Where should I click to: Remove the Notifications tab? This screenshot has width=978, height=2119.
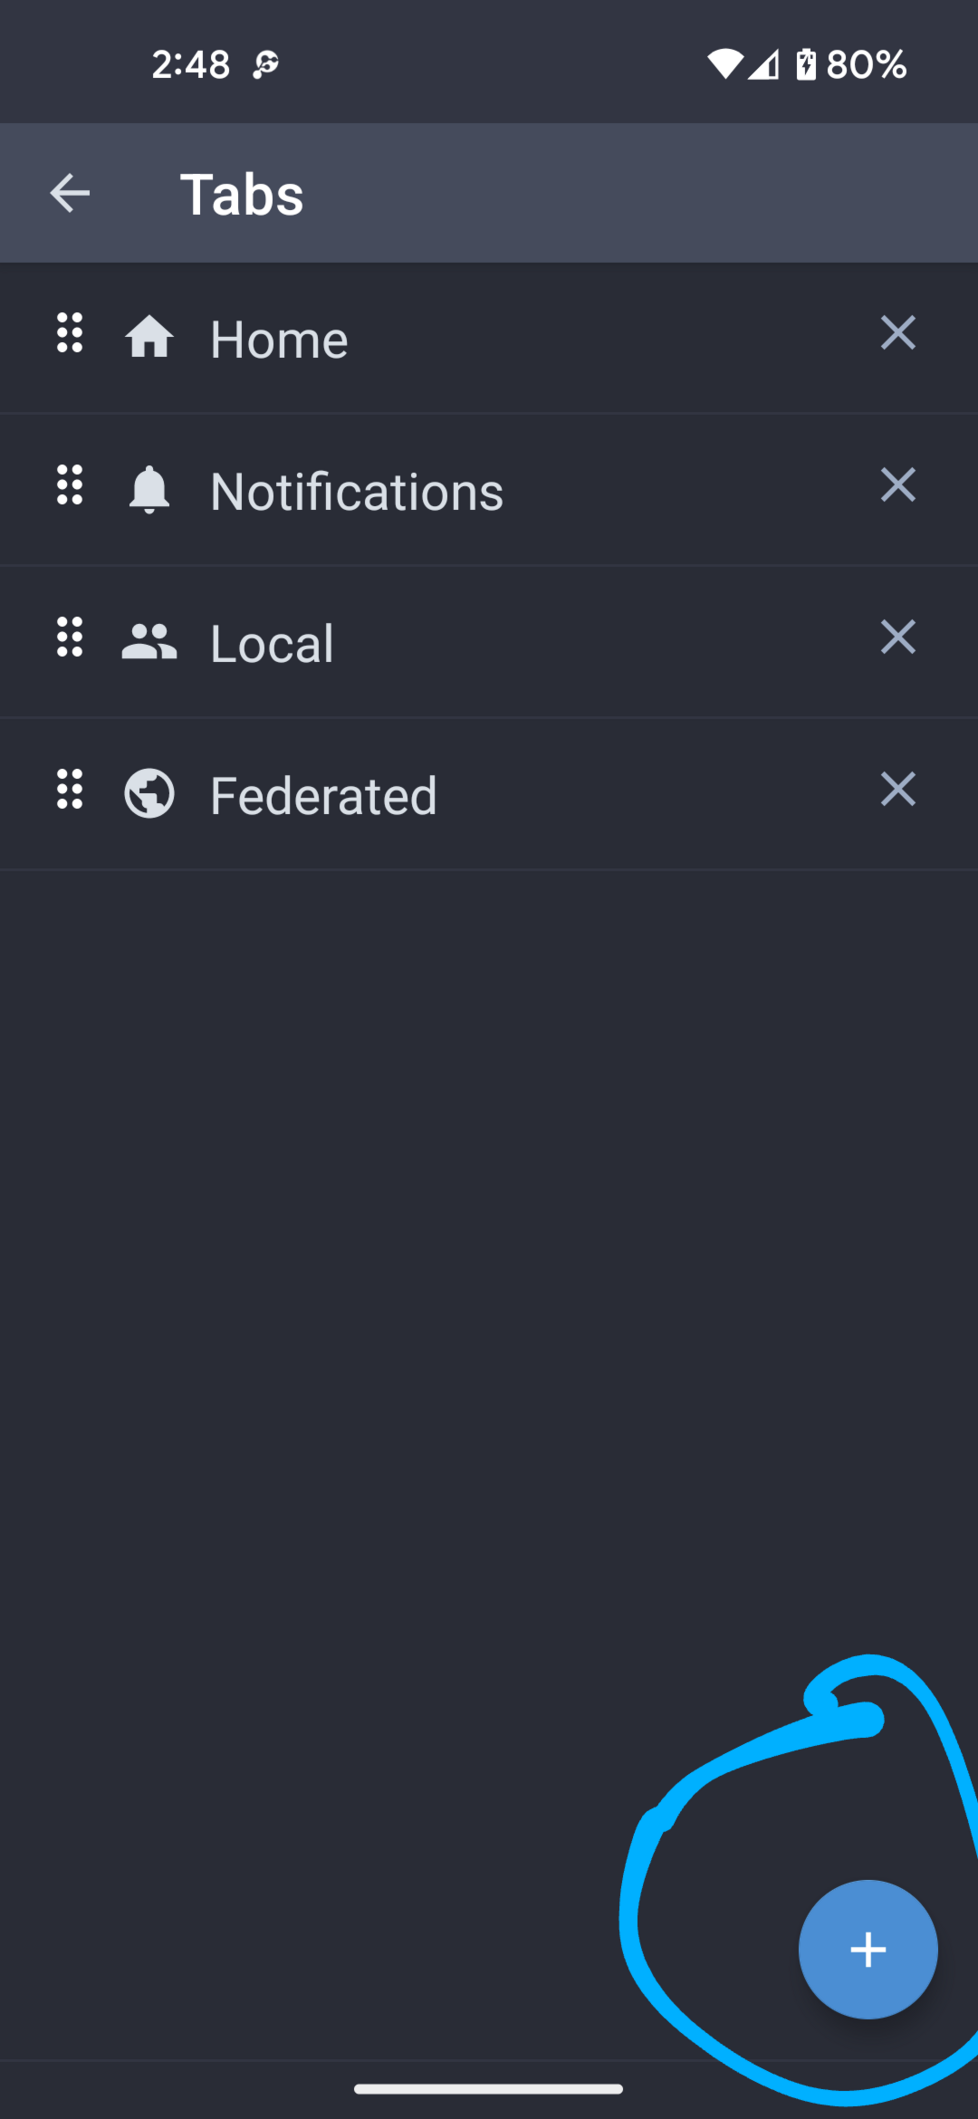click(897, 485)
